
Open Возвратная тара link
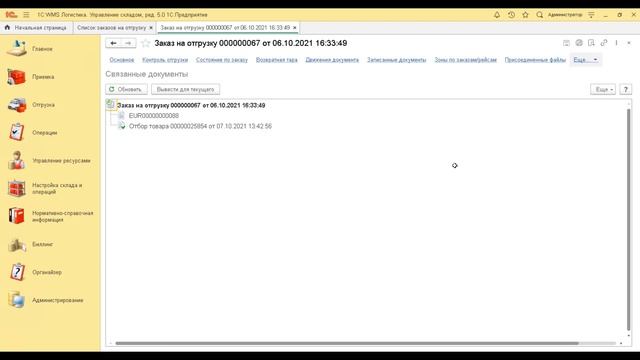click(276, 60)
